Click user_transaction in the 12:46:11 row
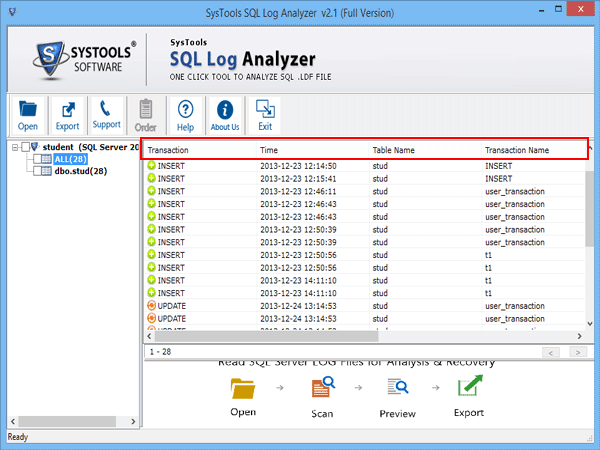Screen dimensions: 600x450 click(x=515, y=191)
